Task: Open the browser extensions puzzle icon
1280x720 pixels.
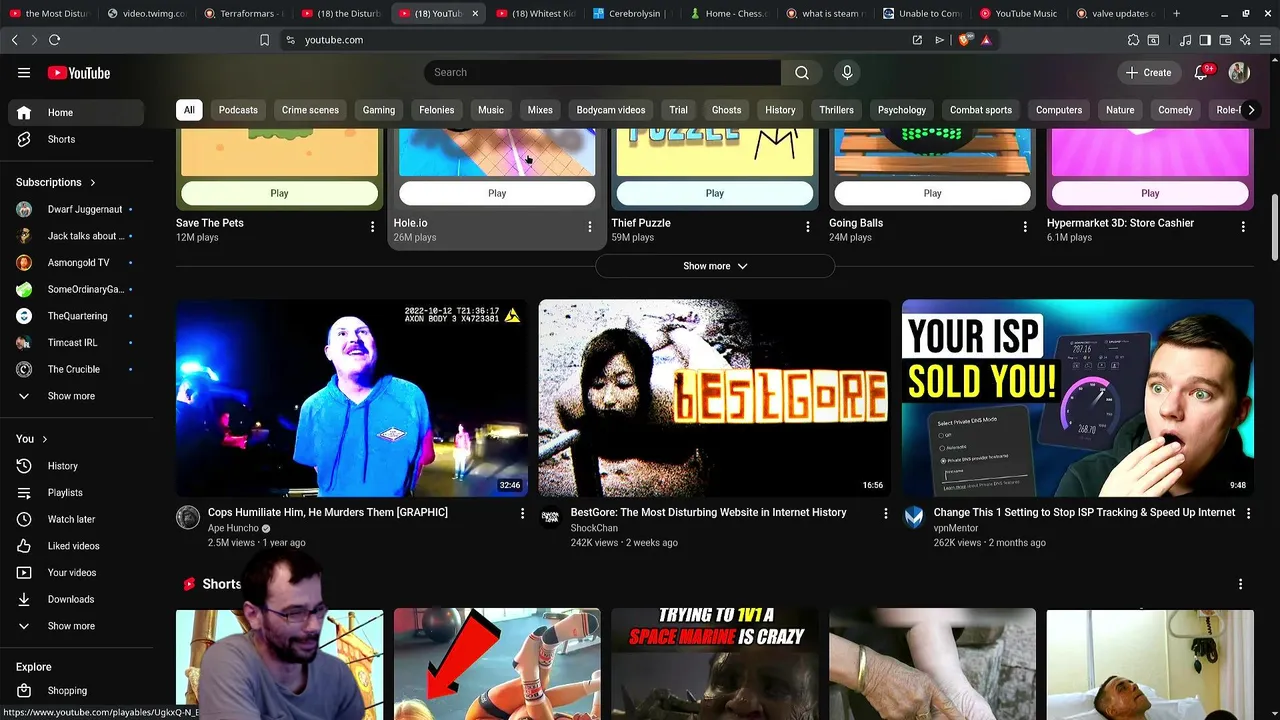Action: pos(1133,40)
